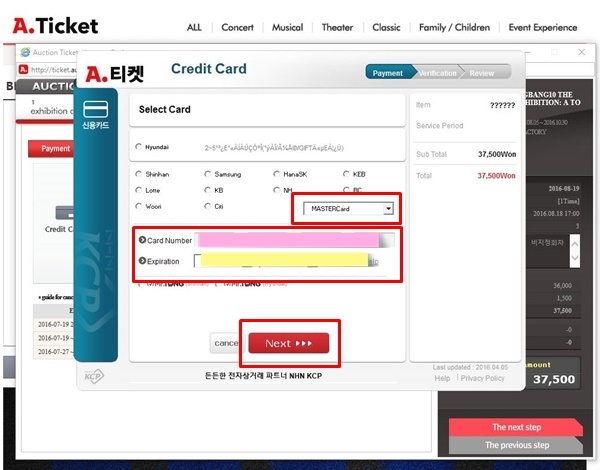
Task: Click the 2016-07-27 table row
Action: (x=54, y=352)
